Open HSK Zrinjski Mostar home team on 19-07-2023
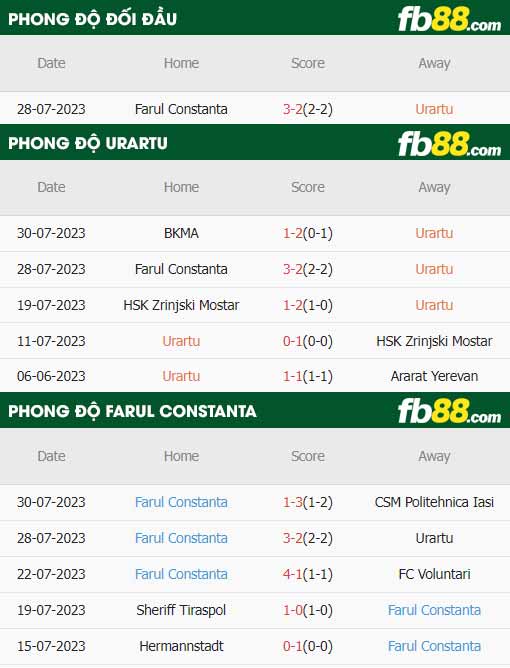Image resolution: width=510 pixels, height=668 pixels. coord(181,305)
